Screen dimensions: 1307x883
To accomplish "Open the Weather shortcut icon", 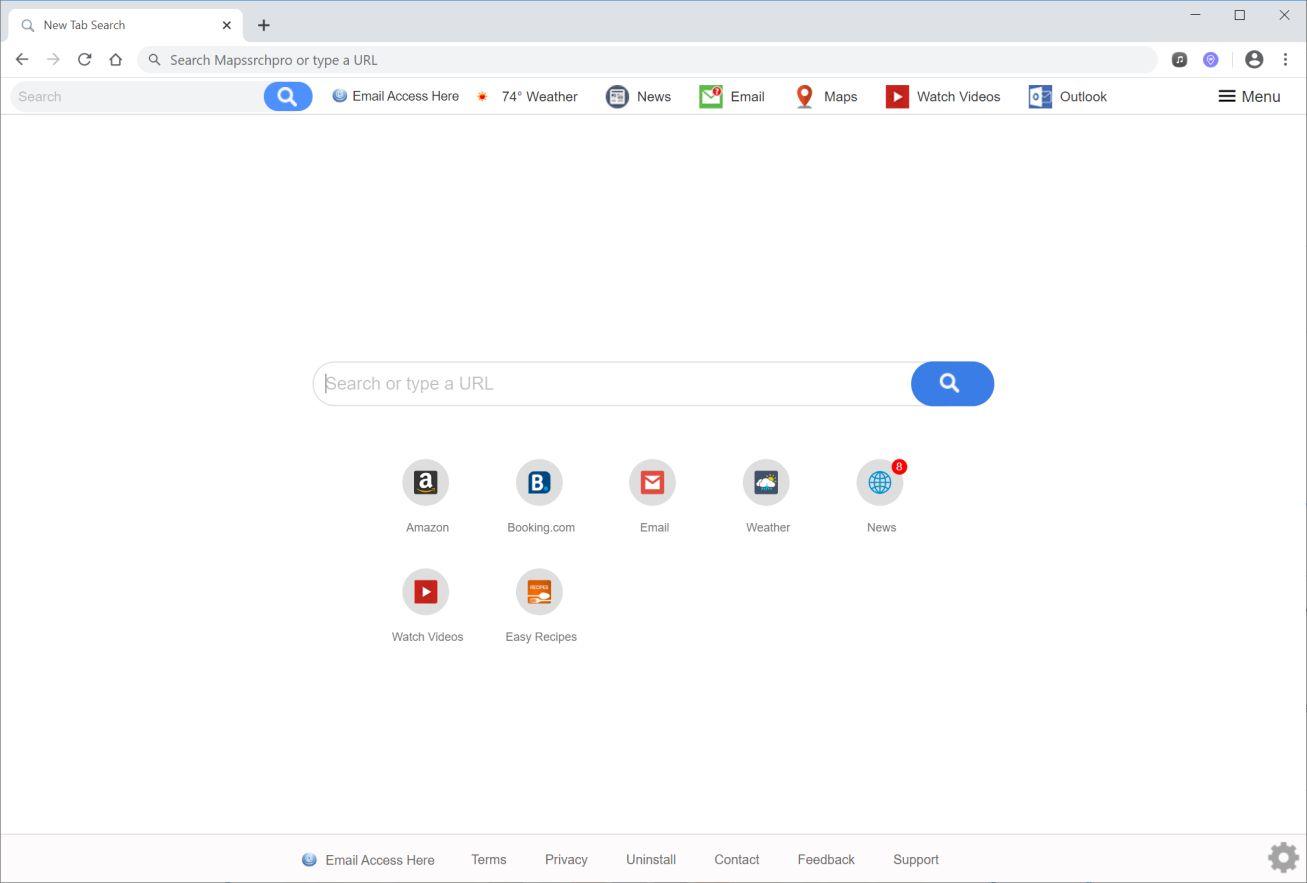I will 767,482.
